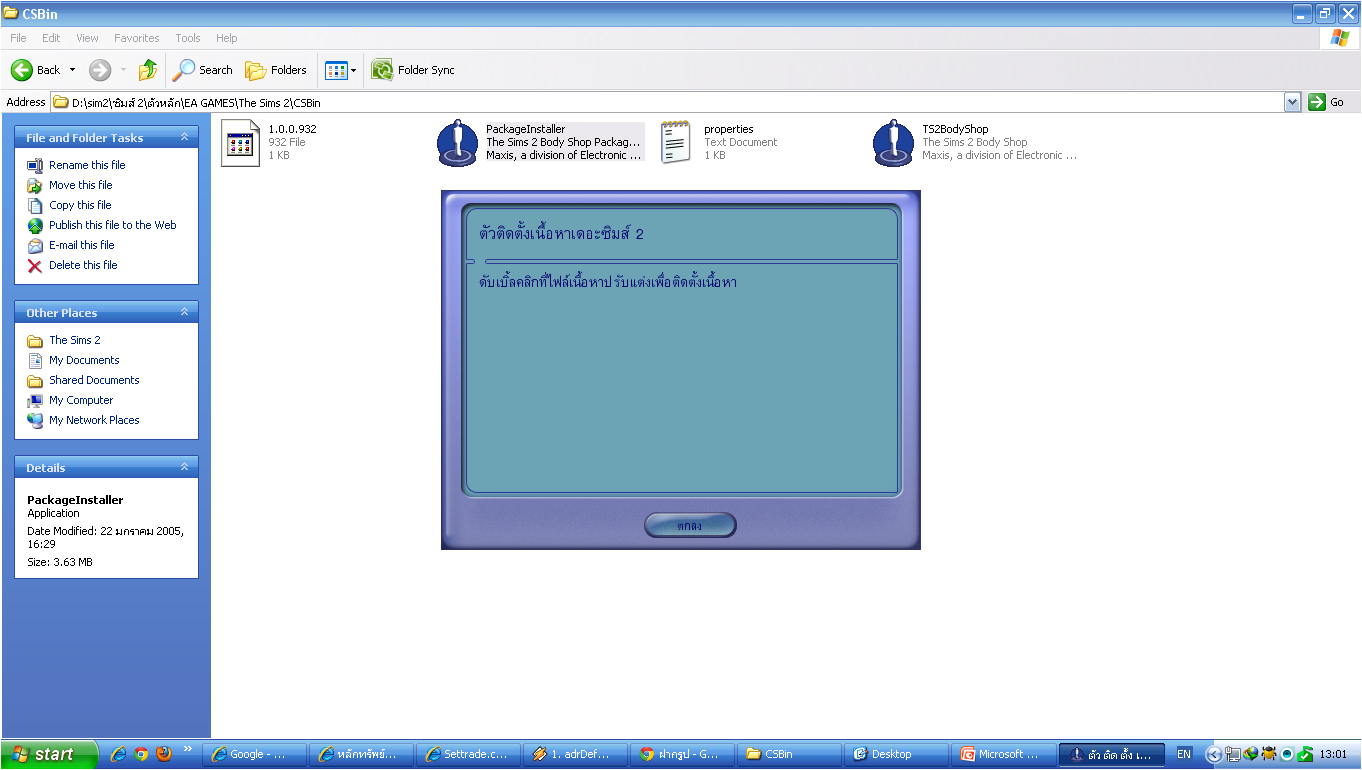Click the Shared Documents folder icon
Viewport: 1362px width, 770px height.
point(36,380)
